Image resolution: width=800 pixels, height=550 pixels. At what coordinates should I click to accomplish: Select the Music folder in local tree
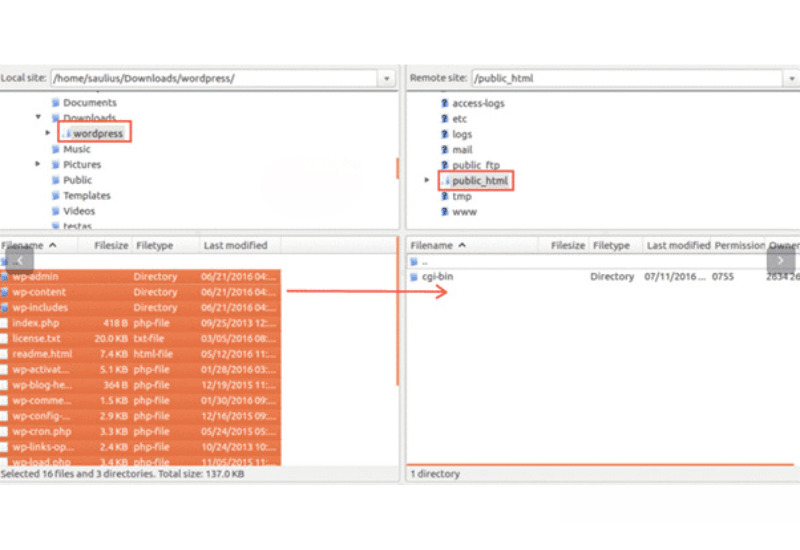77,149
